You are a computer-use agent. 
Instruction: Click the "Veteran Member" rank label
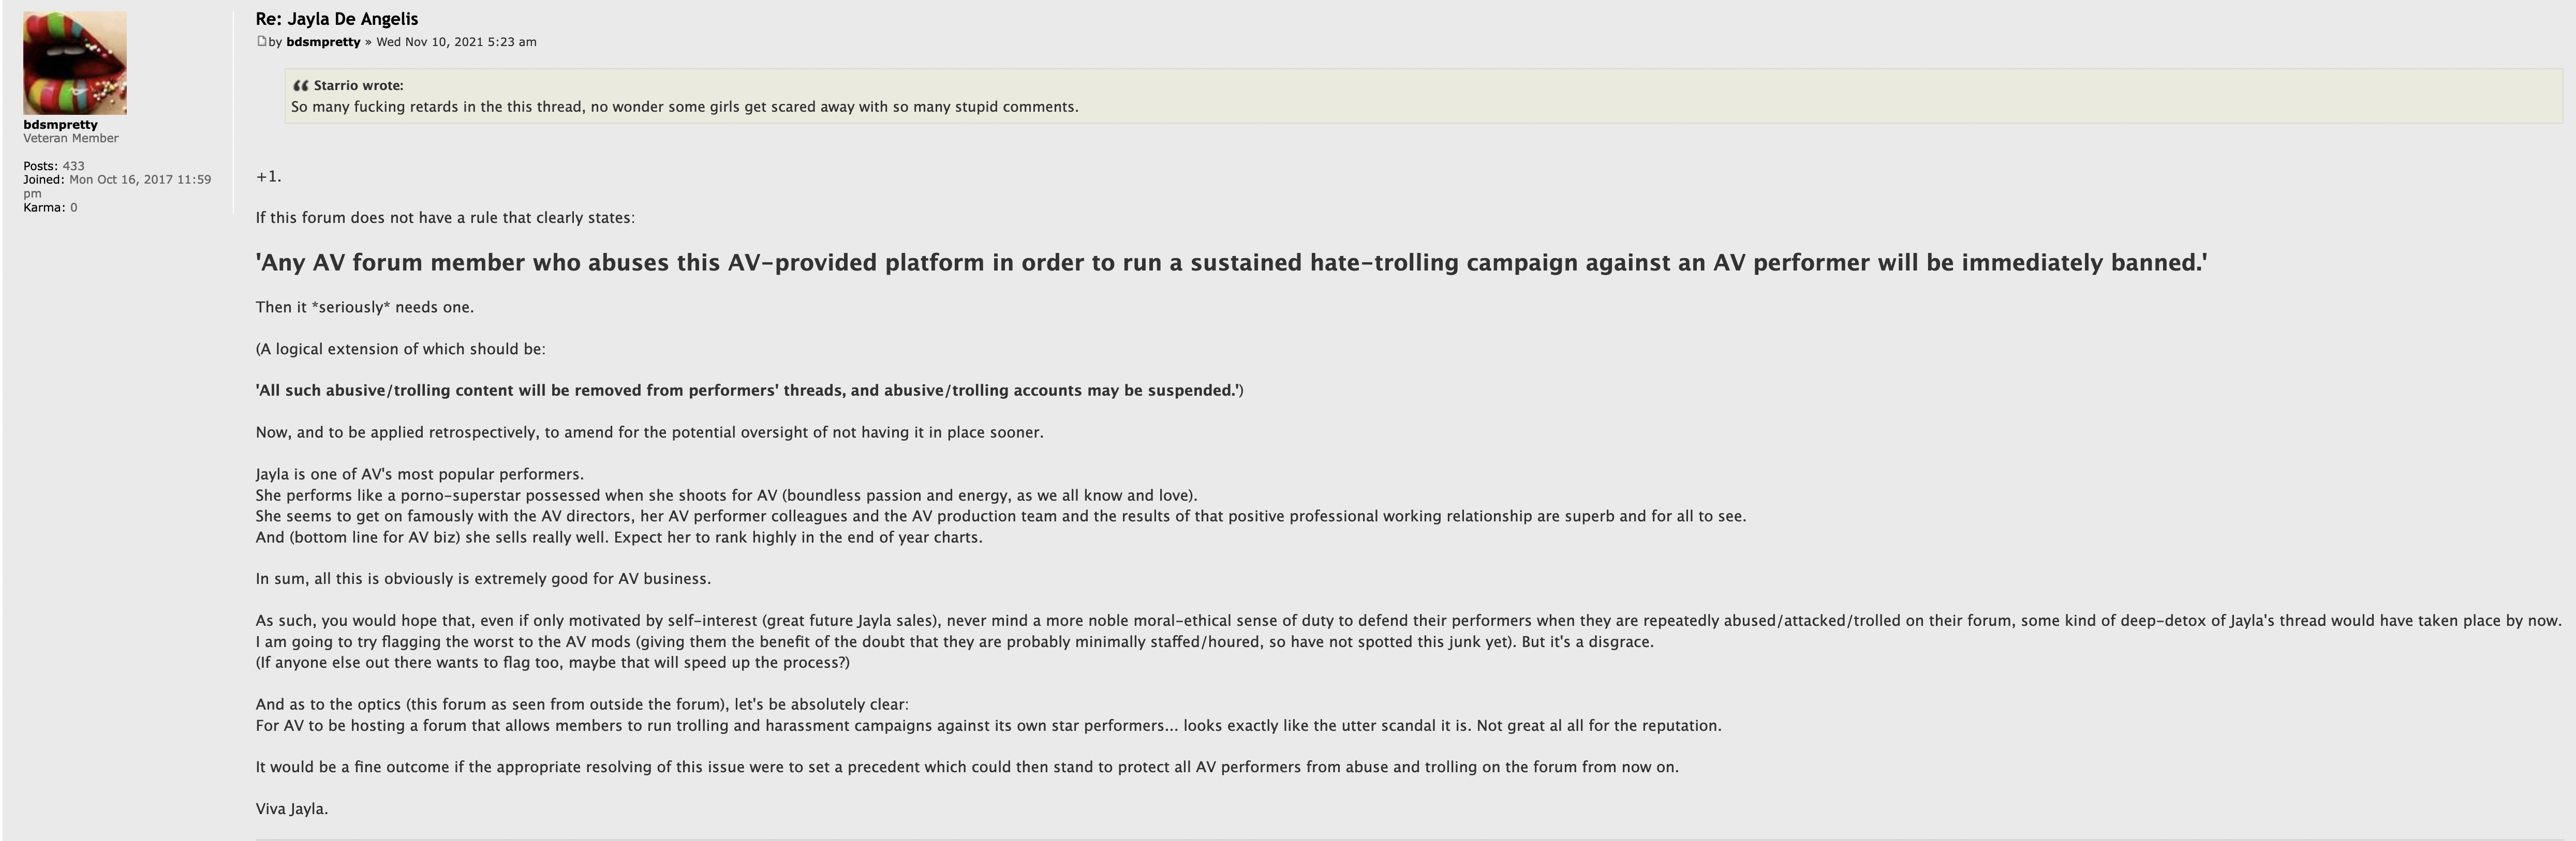click(x=71, y=138)
